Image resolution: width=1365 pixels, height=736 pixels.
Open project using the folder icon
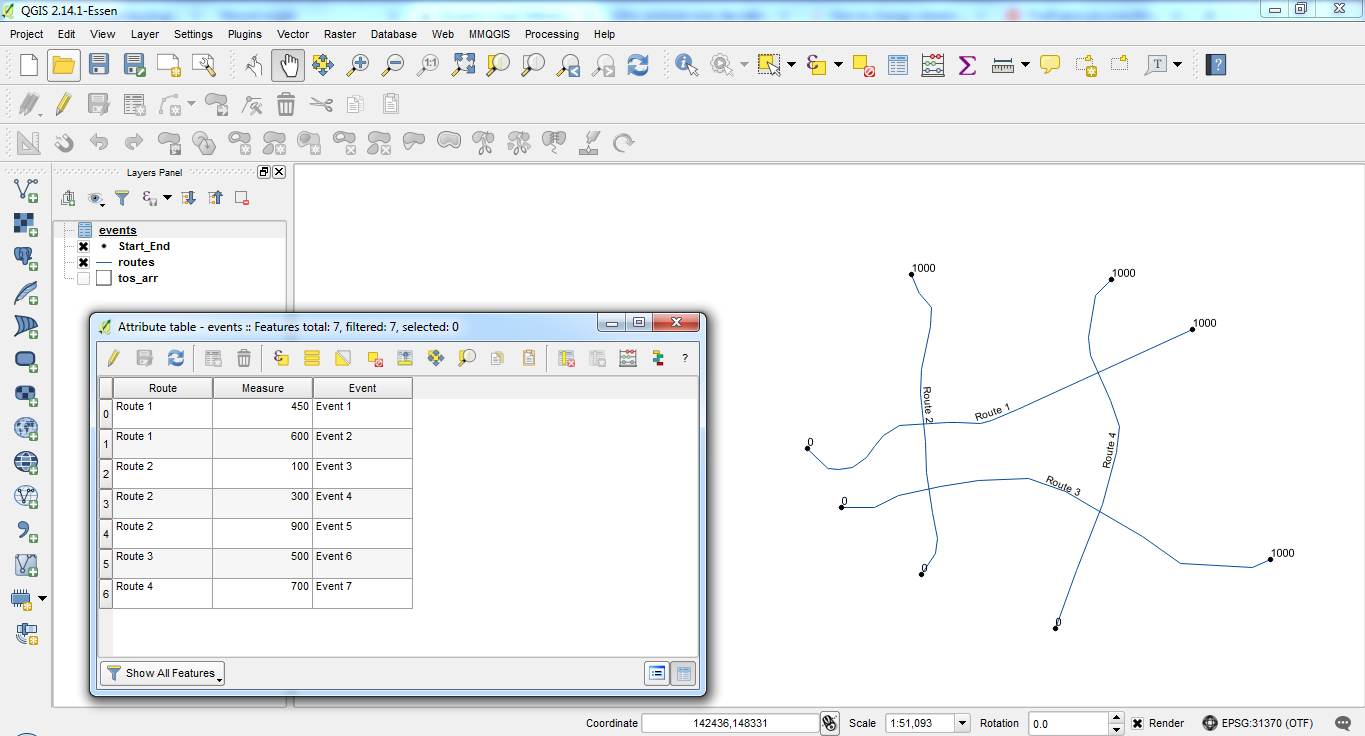tap(64, 65)
